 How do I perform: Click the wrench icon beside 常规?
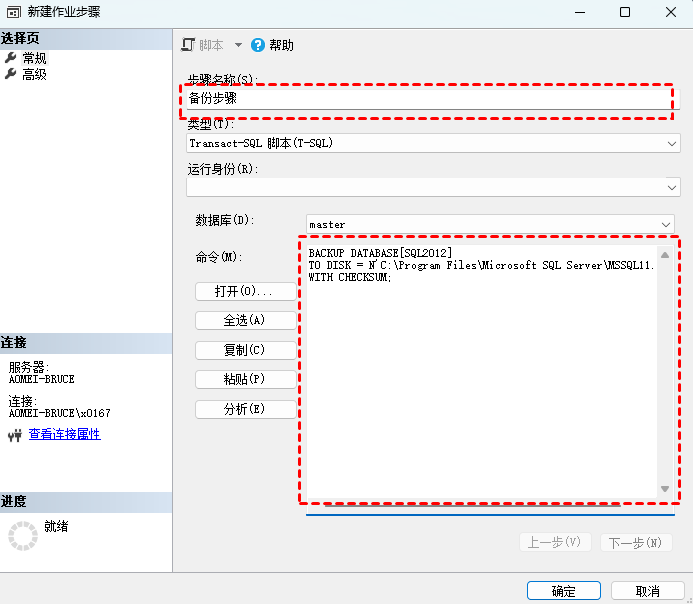point(11,57)
